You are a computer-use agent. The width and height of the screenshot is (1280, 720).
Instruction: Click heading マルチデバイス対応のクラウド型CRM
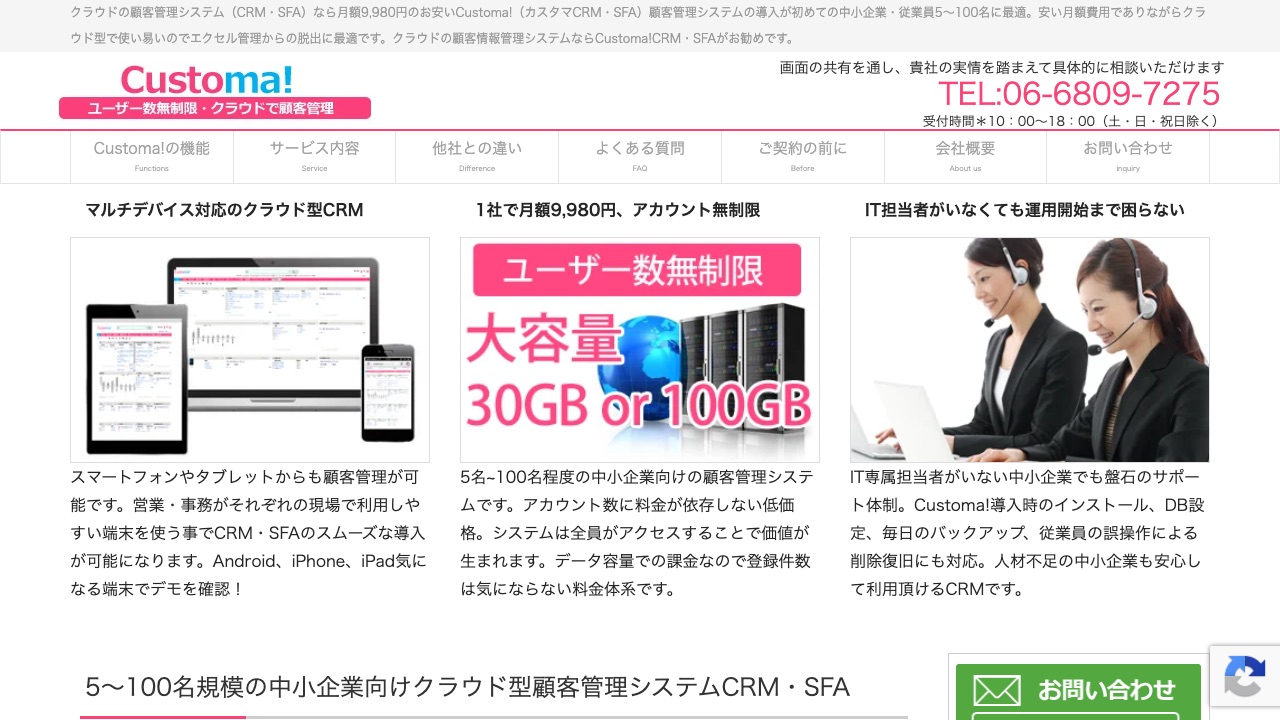[x=224, y=210]
